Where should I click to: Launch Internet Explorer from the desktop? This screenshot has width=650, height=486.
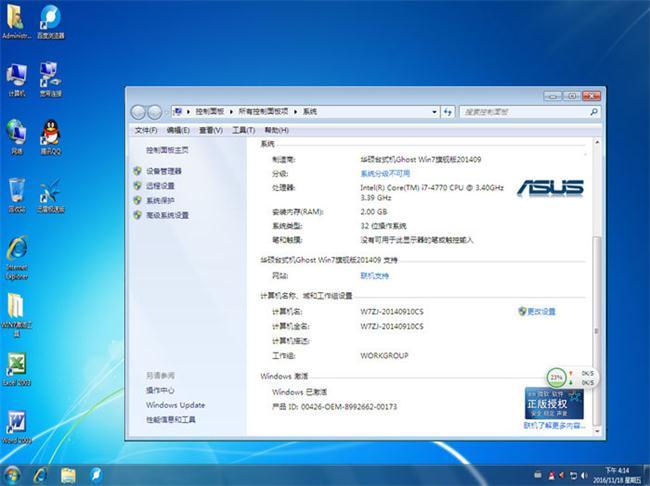17,250
